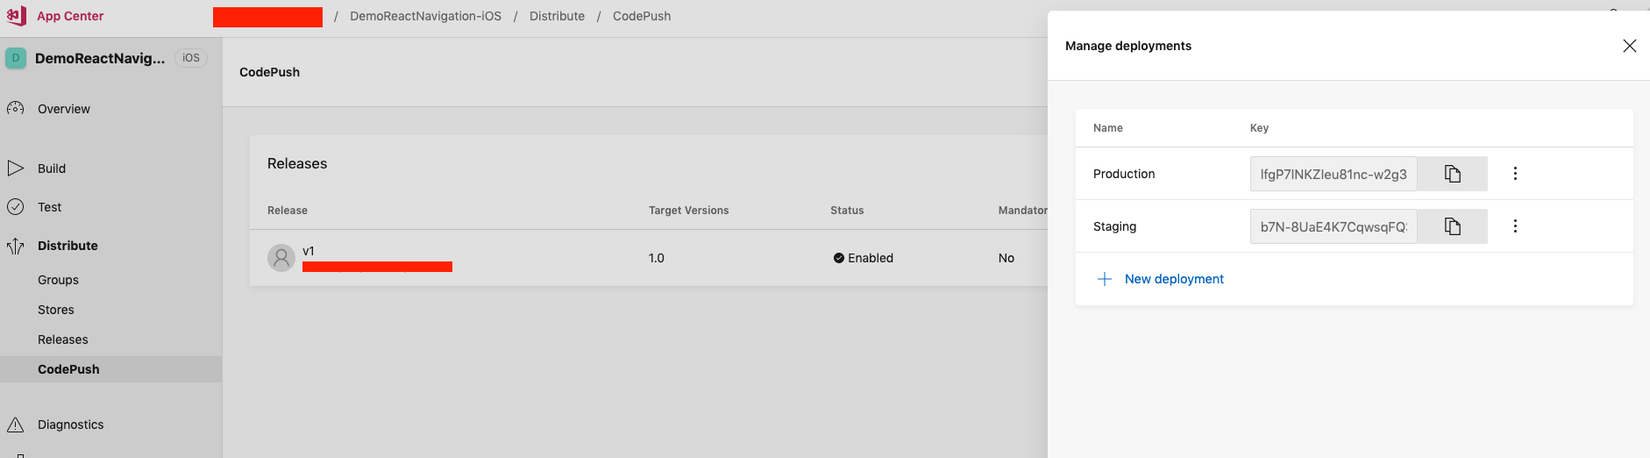Select the Production key text field

tap(1332, 174)
